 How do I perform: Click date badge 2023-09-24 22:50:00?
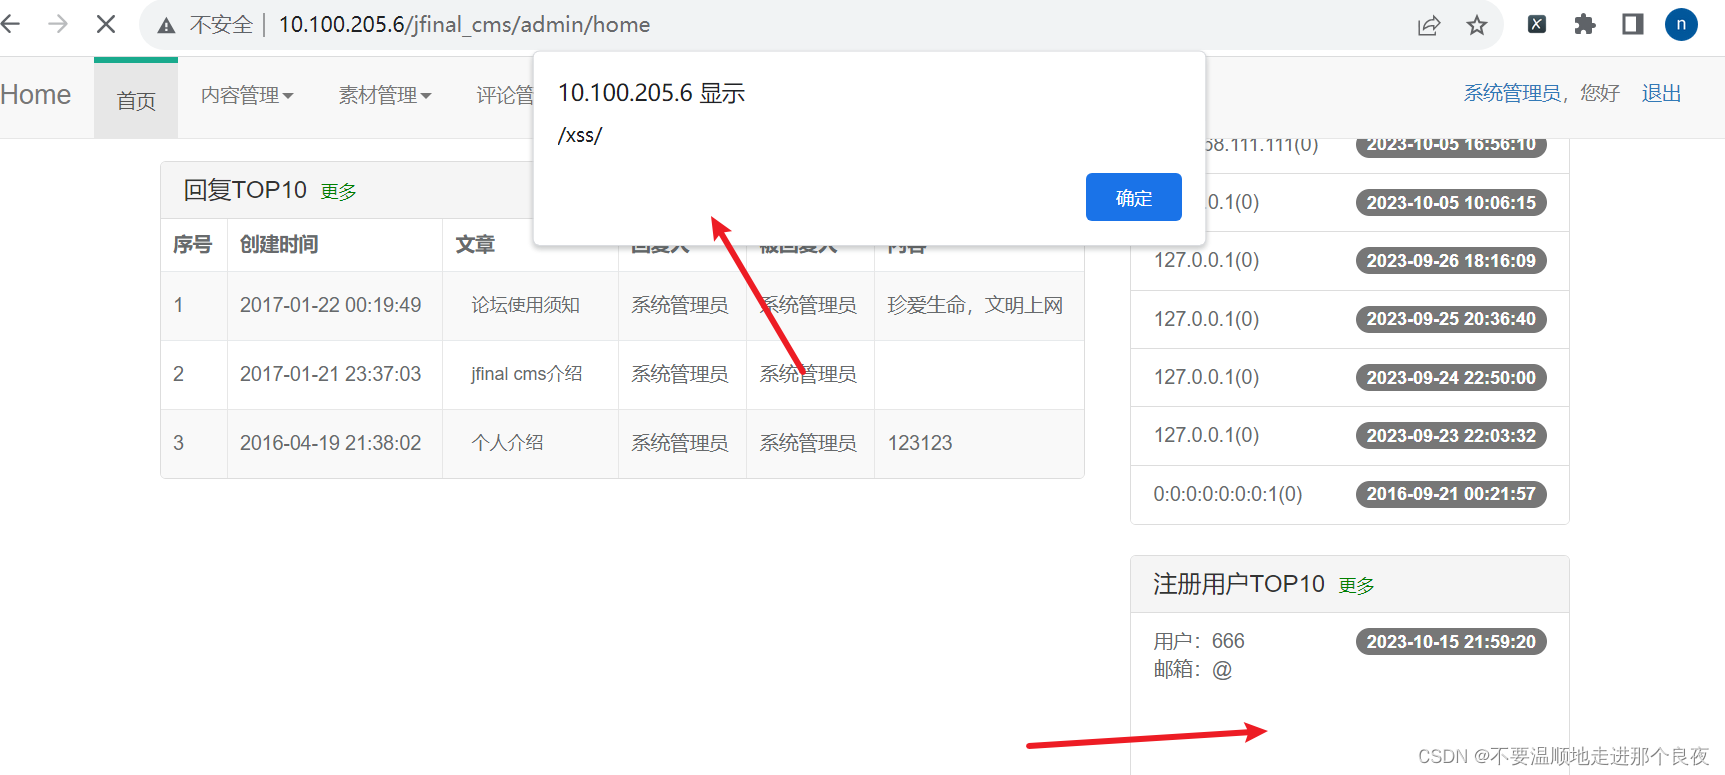click(1451, 378)
